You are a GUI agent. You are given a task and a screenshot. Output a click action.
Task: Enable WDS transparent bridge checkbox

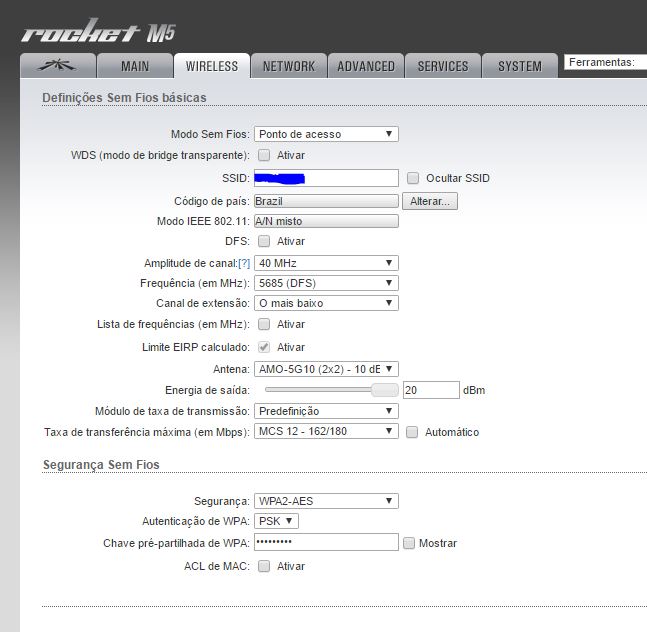264,155
